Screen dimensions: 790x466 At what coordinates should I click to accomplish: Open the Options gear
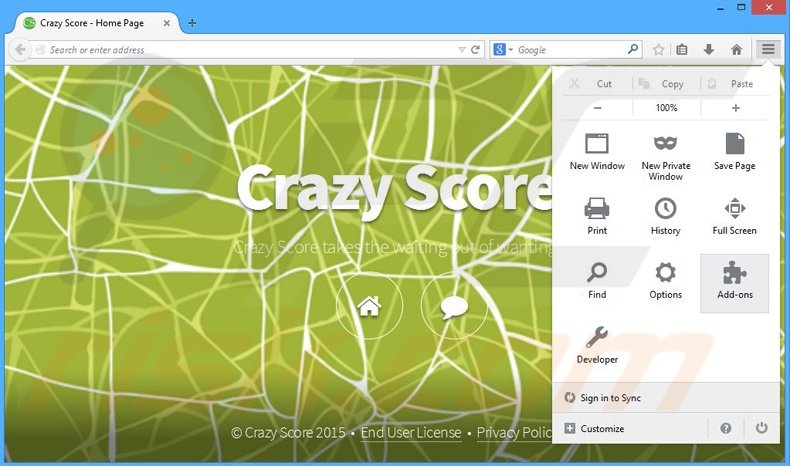pos(666,282)
